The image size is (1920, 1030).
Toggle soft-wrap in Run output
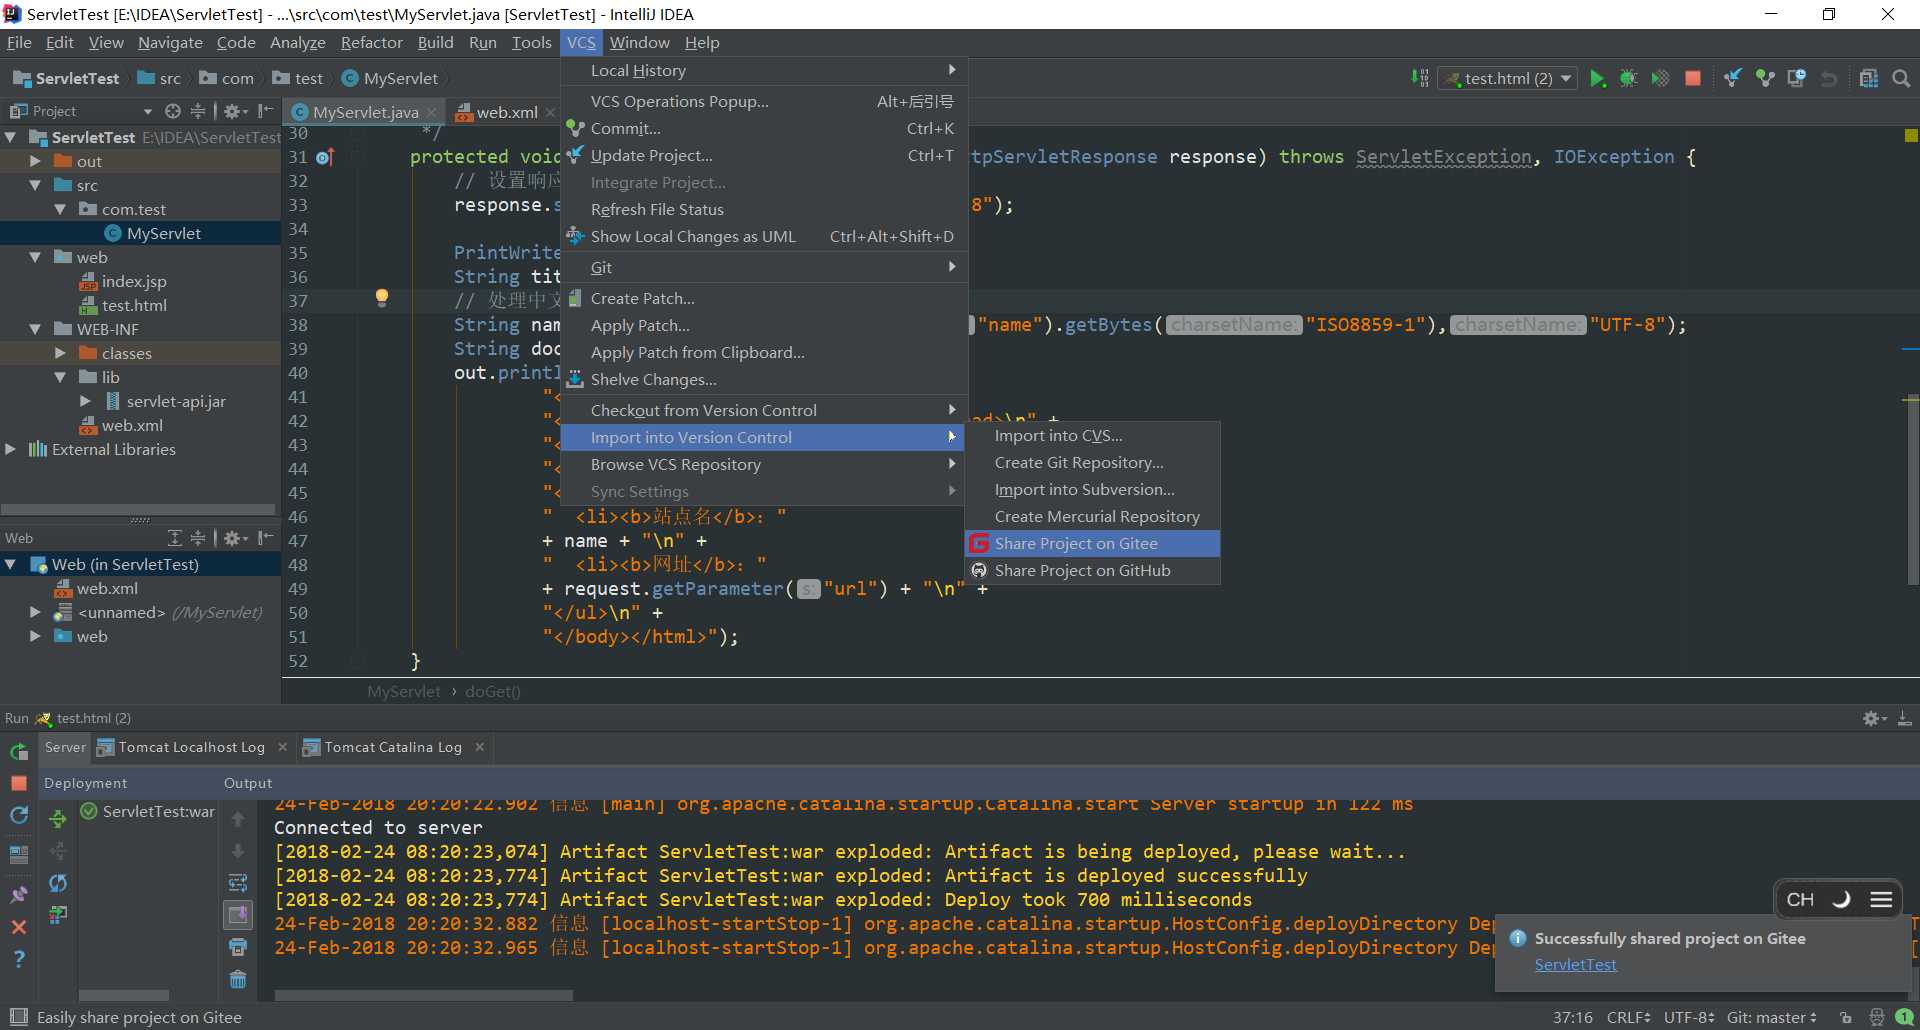238,882
